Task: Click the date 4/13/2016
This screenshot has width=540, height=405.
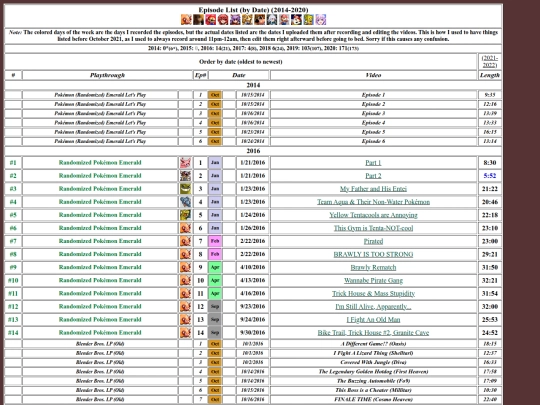Action: (x=253, y=280)
